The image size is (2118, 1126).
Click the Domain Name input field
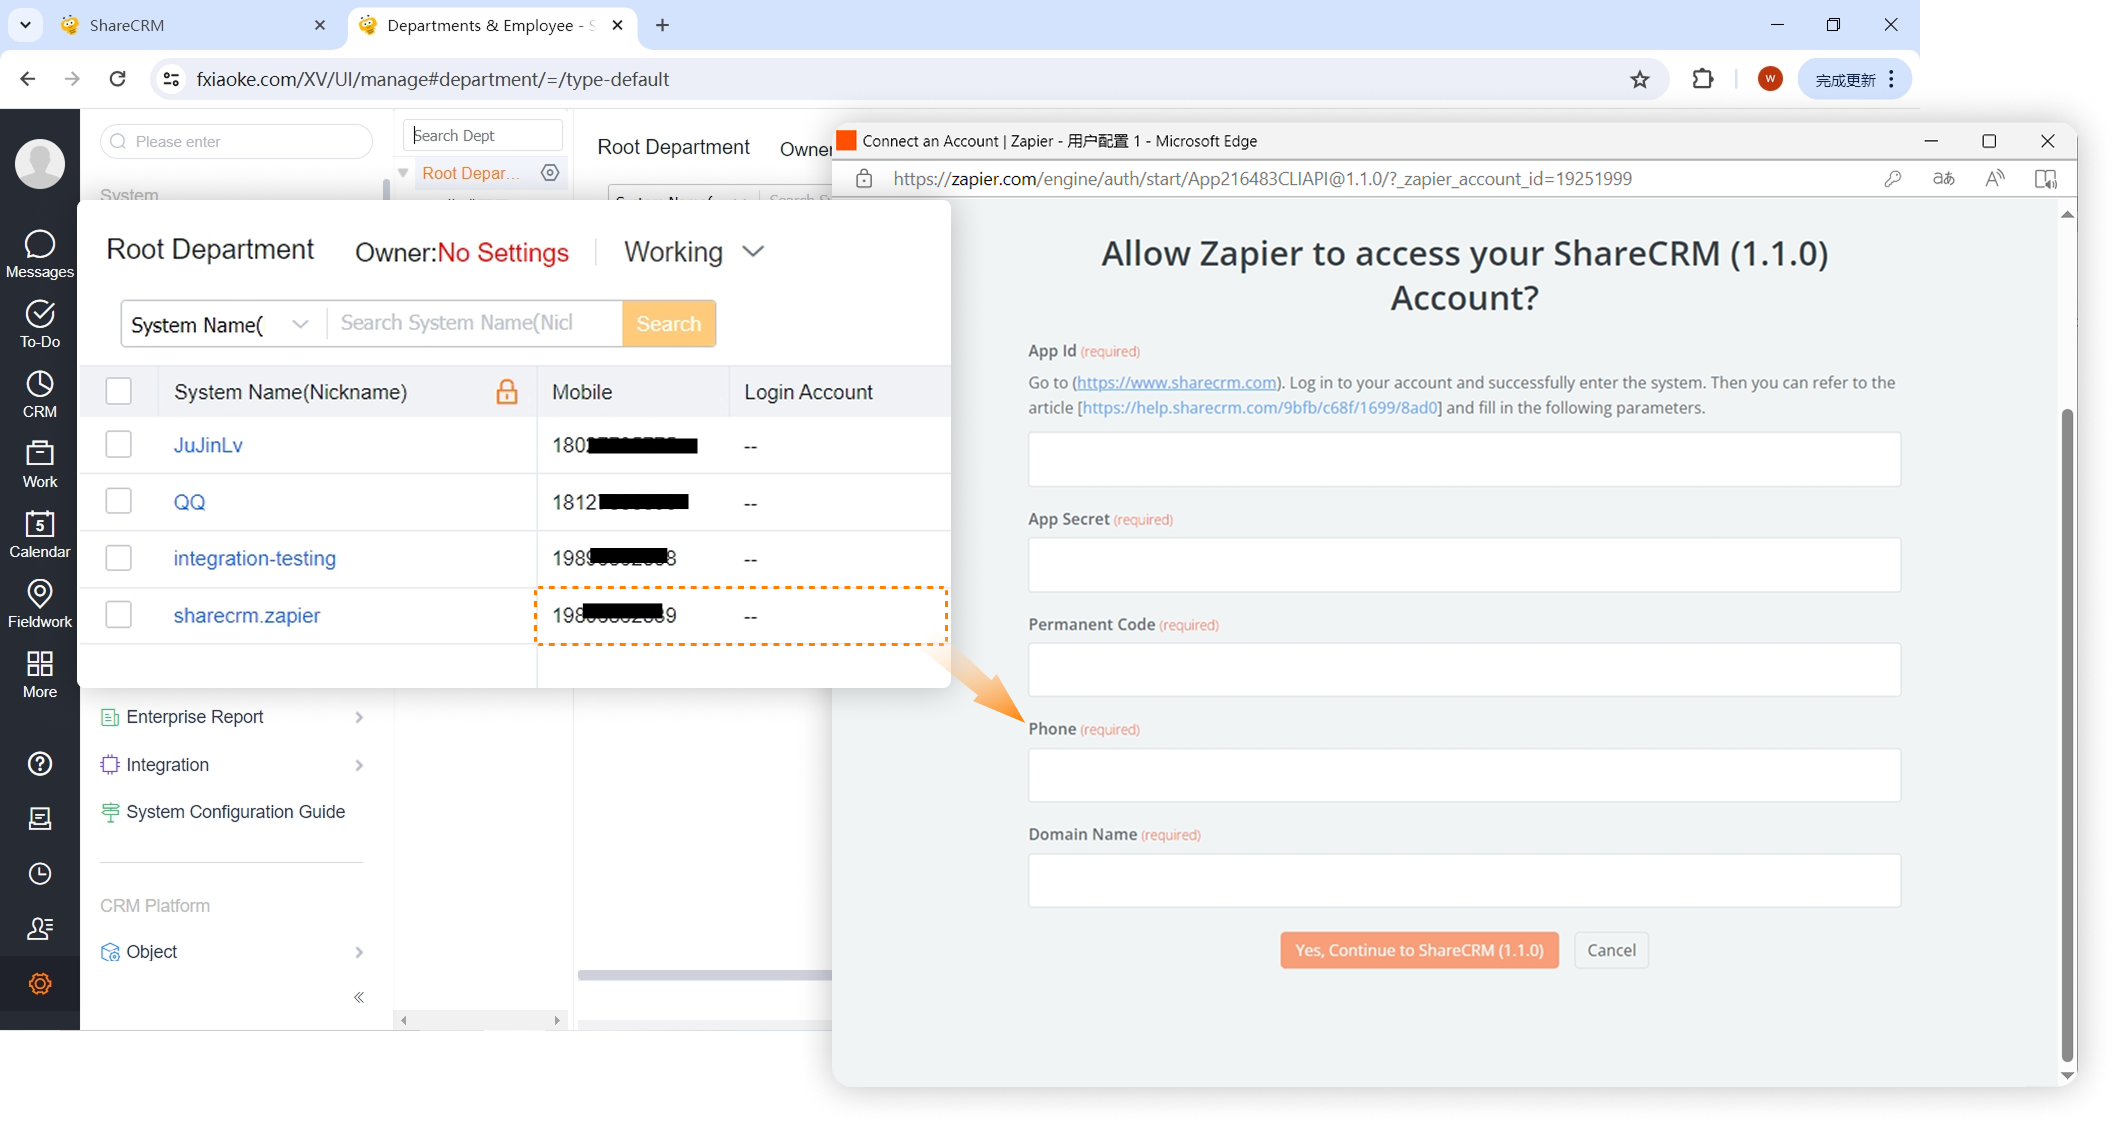[1464, 880]
